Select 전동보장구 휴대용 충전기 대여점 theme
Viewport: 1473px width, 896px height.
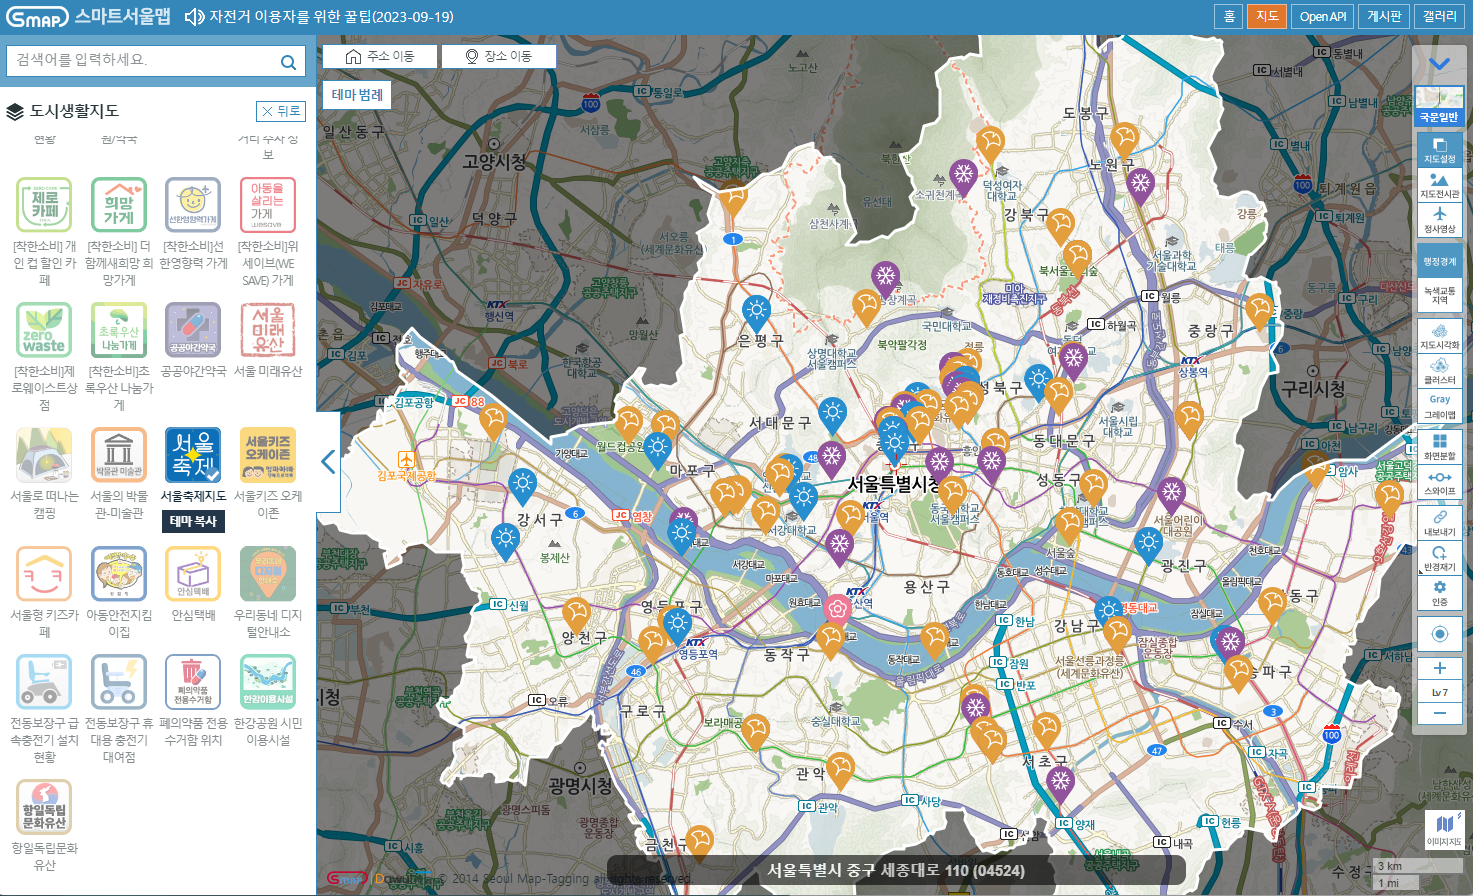(119, 682)
